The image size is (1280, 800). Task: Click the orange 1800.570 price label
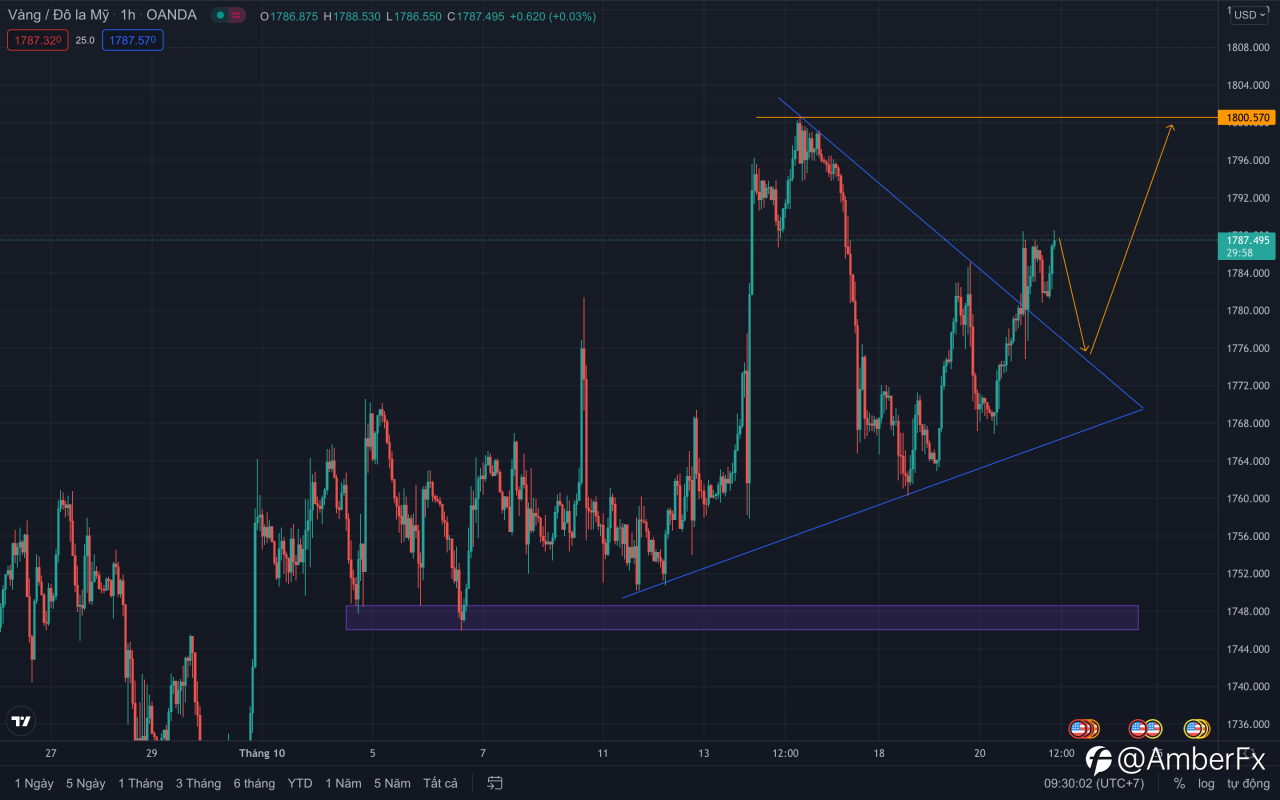click(x=1247, y=118)
